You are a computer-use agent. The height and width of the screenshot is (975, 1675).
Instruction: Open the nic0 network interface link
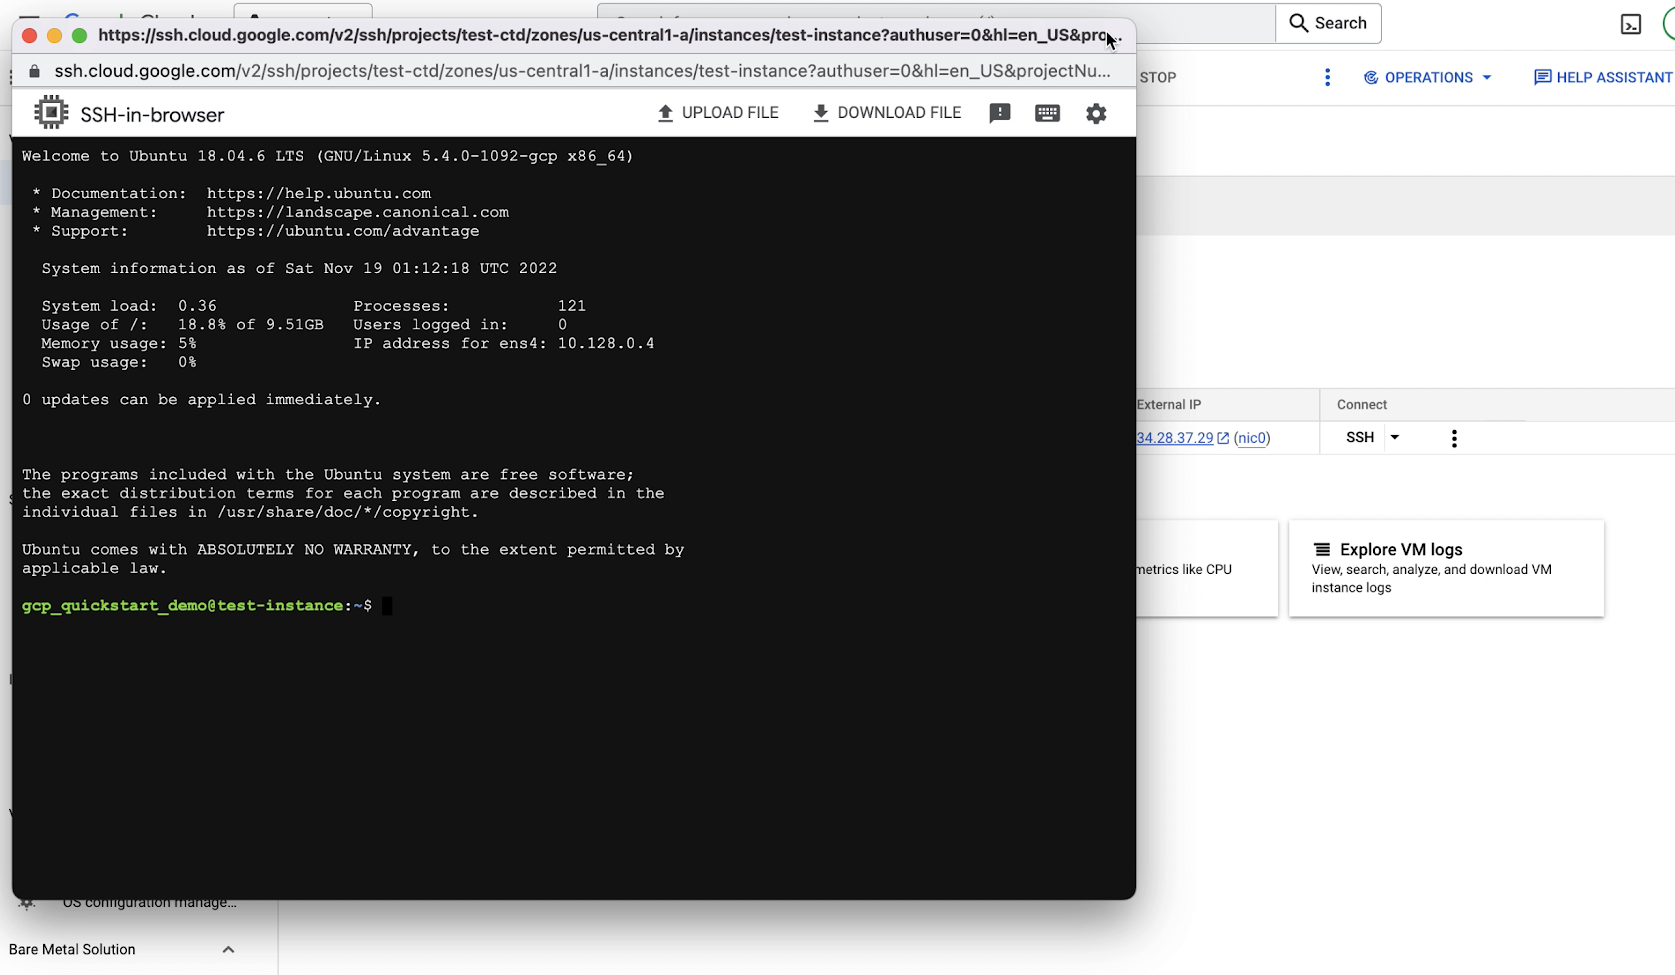tap(1252, 438)
